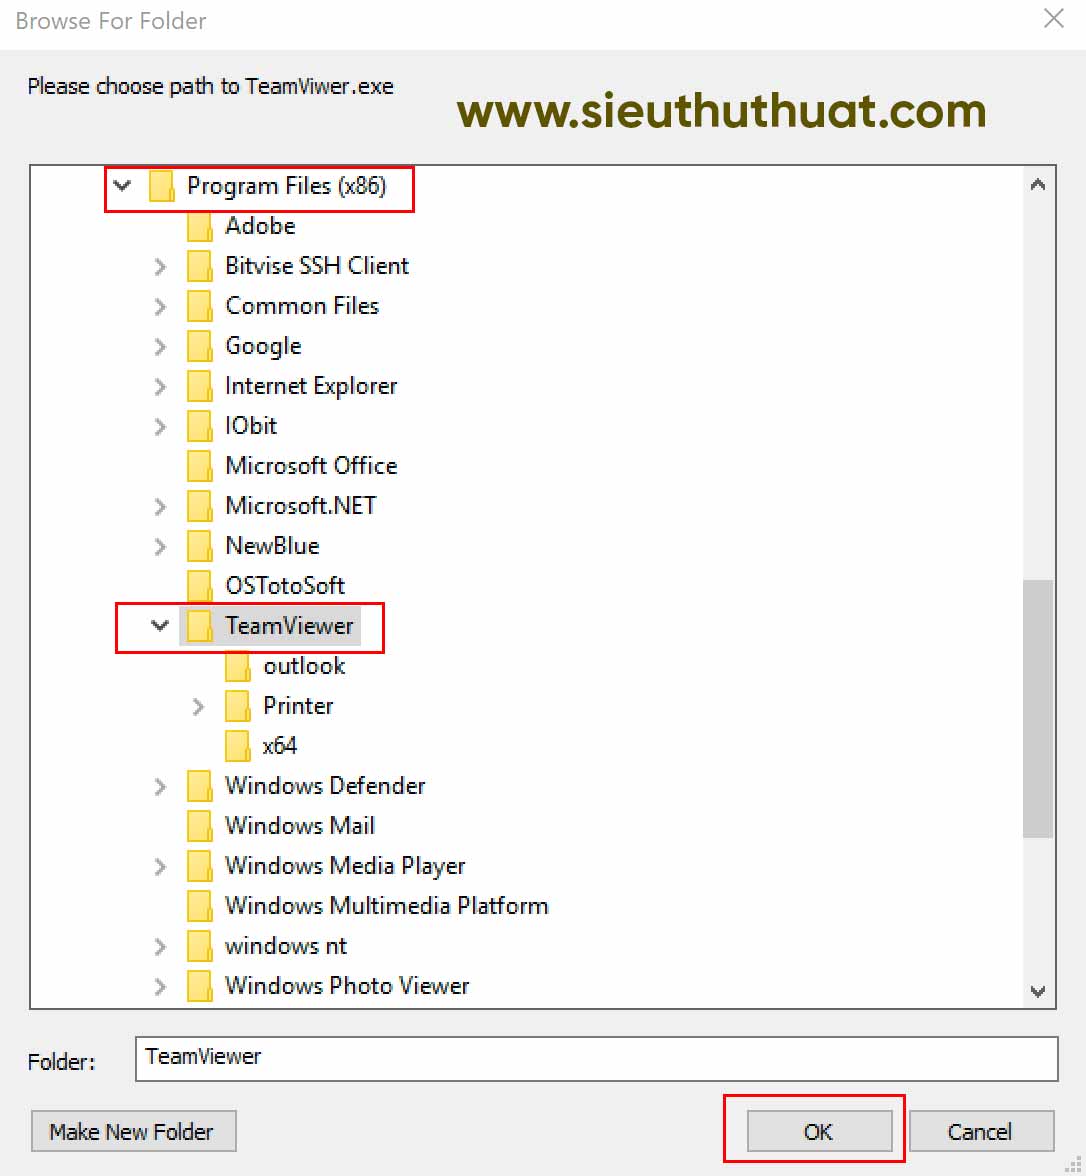
Task: Click the Microsoft.NET folder icon
Action: coord(200,506)
